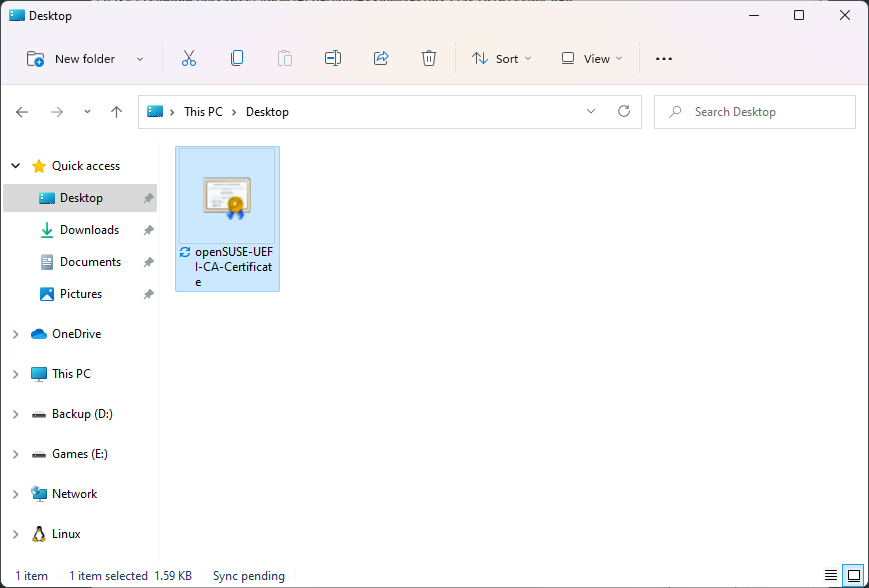Select Downloads in Quick access
This screenshot has height=588, width=869.
89,230
